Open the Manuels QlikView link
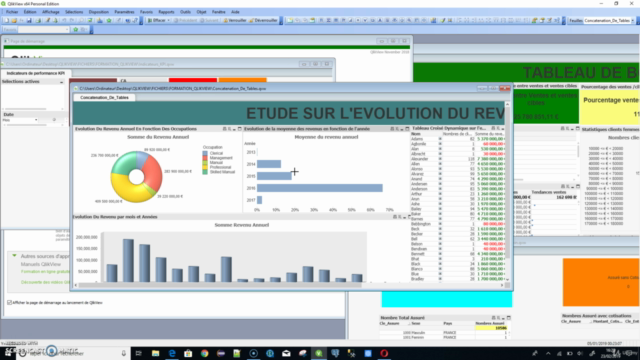640x360 pixels. (x=41, y=264)
